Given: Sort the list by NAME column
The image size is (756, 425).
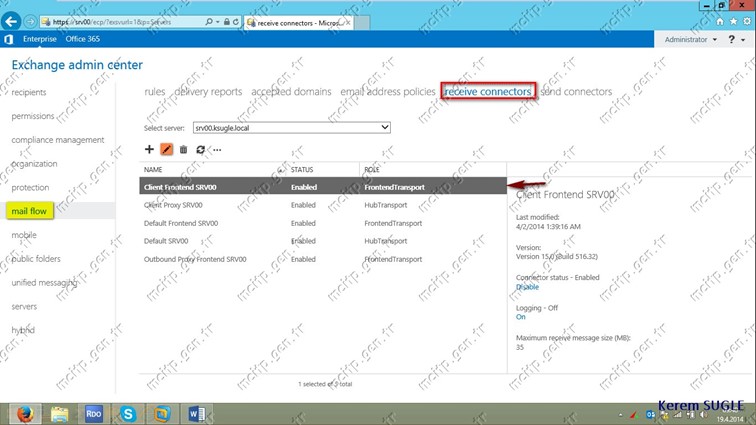Looking at the screenshot, I should 153,170.
